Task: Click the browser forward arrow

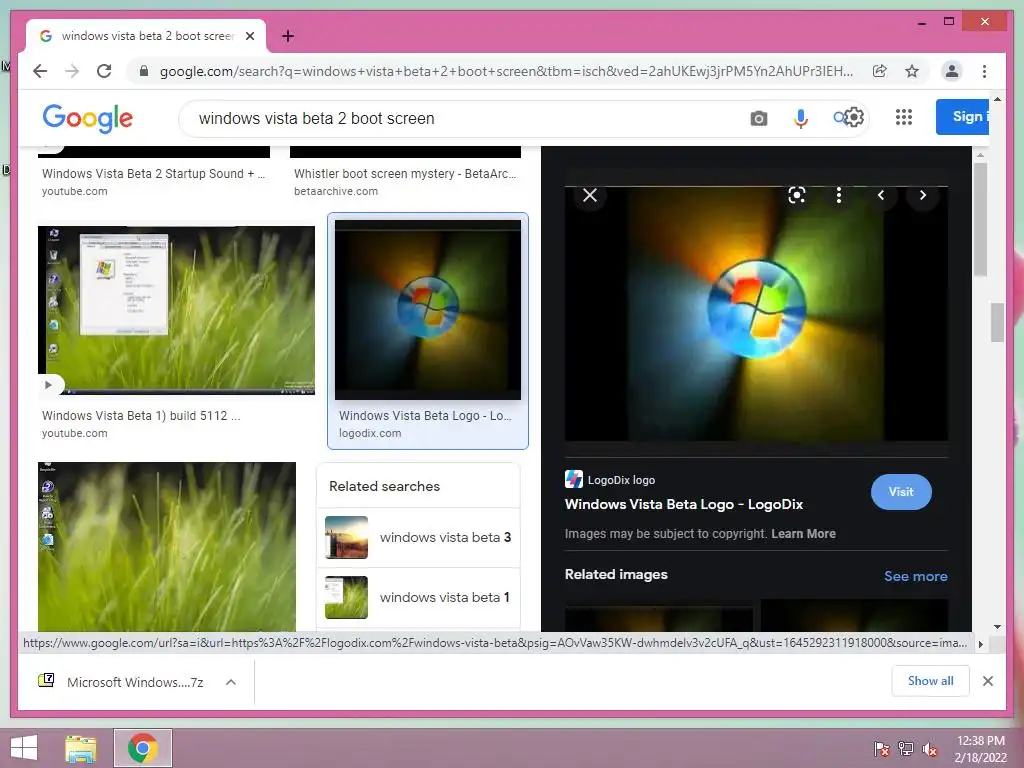Action: coord(72,71)
